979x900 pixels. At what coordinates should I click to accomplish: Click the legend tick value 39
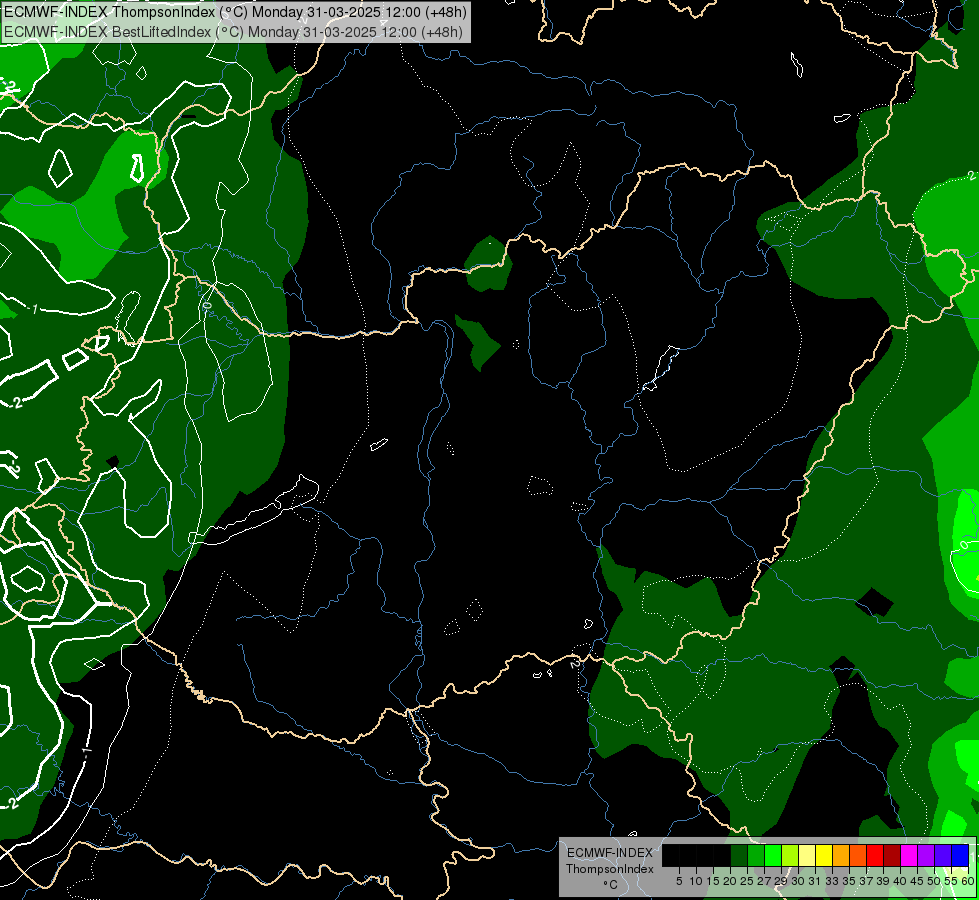882,881
